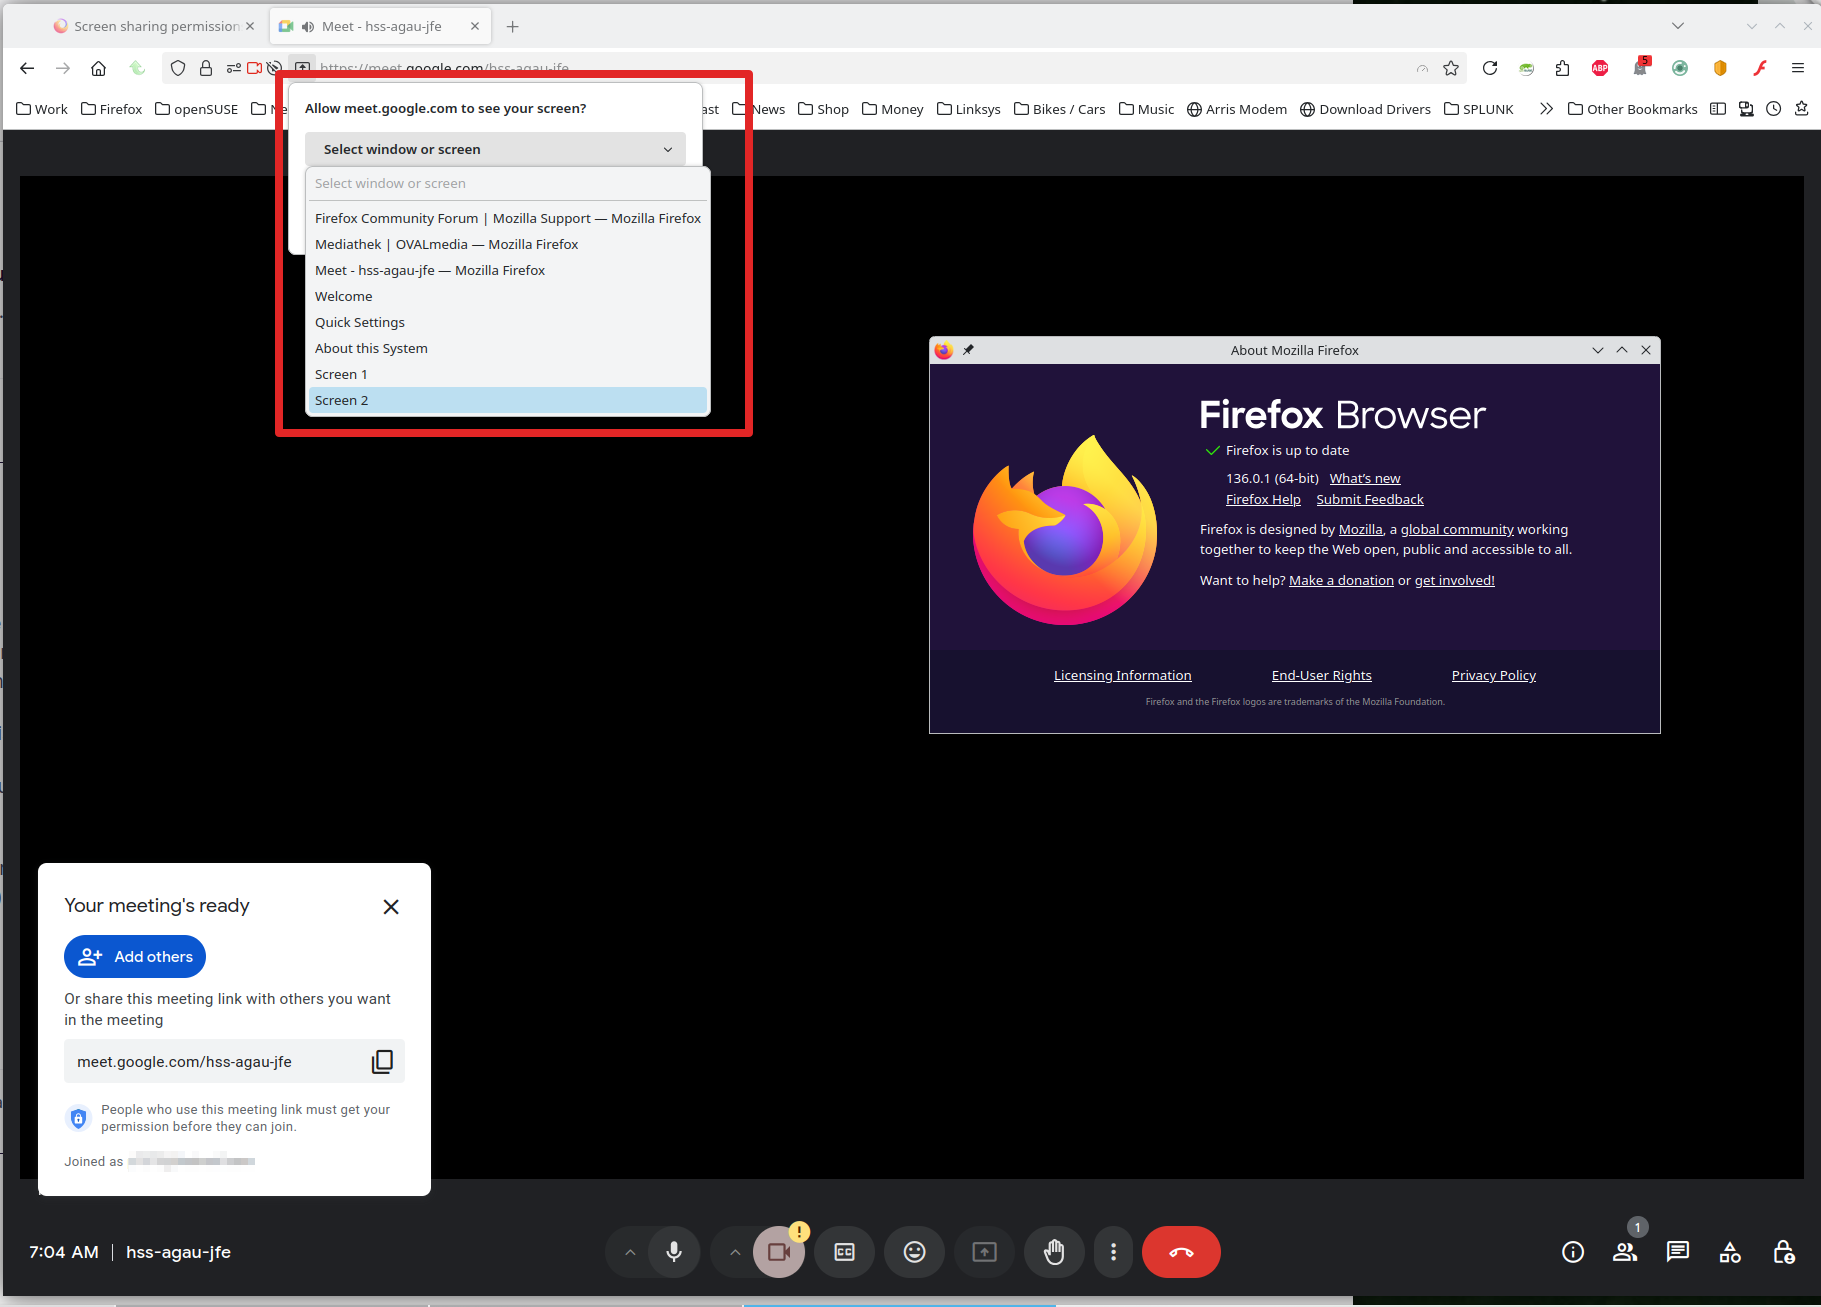Choose 'Mediathek | OVALmedia' window to share
Image resolution: width=1821 pixels, height=1307 pixels.
click(508, 244)
